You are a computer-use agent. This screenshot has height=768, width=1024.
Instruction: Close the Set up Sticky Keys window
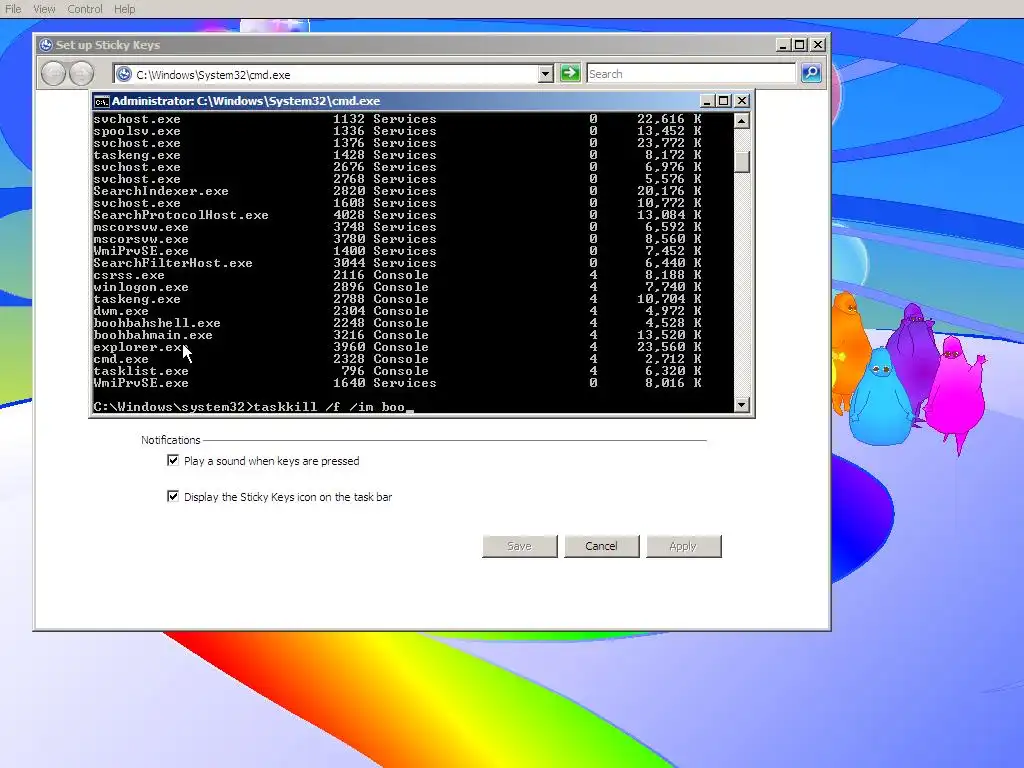(818, 45)
